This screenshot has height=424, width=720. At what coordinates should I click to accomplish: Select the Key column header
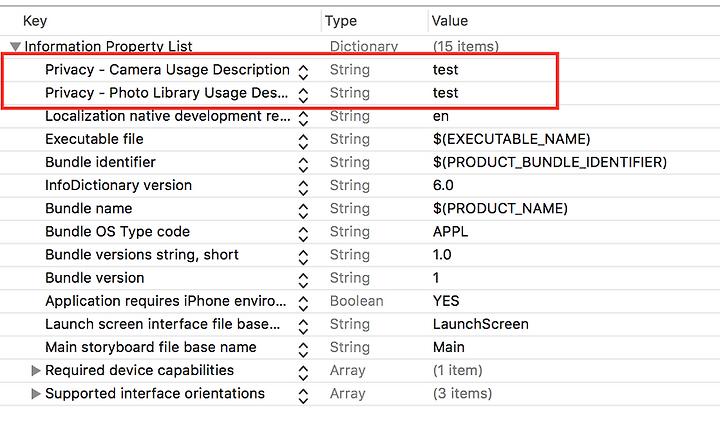[x=35, y=21]
